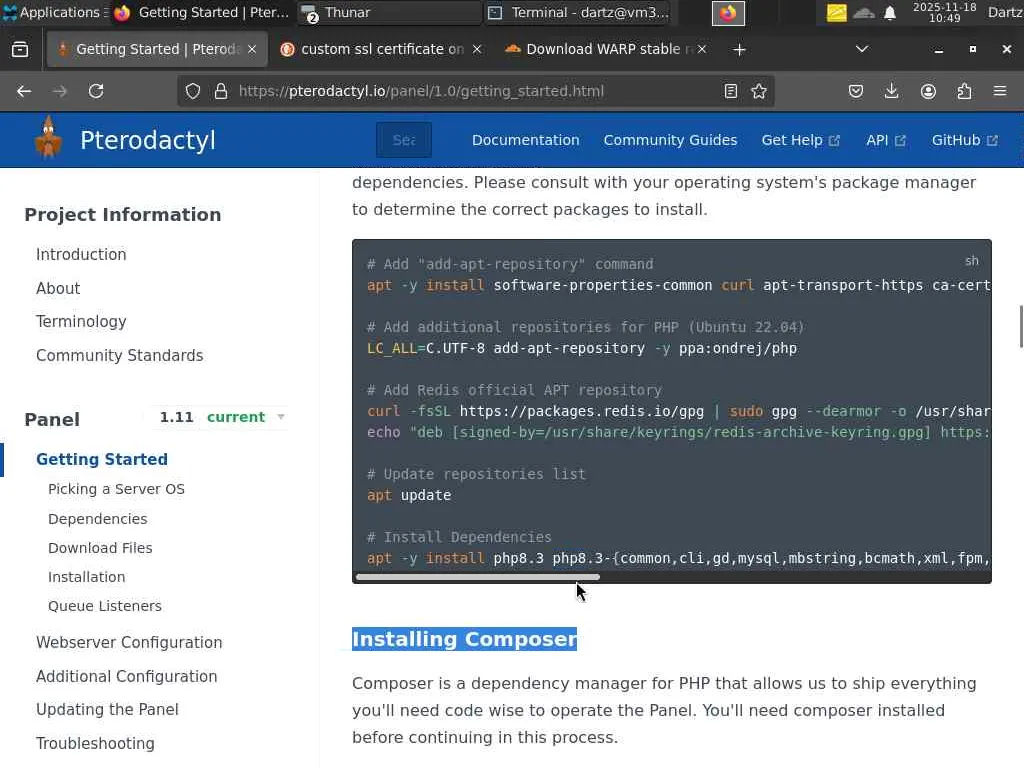Select the Getting Started browser tab
Viewport: 1024px width, 768px height.
(x=157, y=50)
